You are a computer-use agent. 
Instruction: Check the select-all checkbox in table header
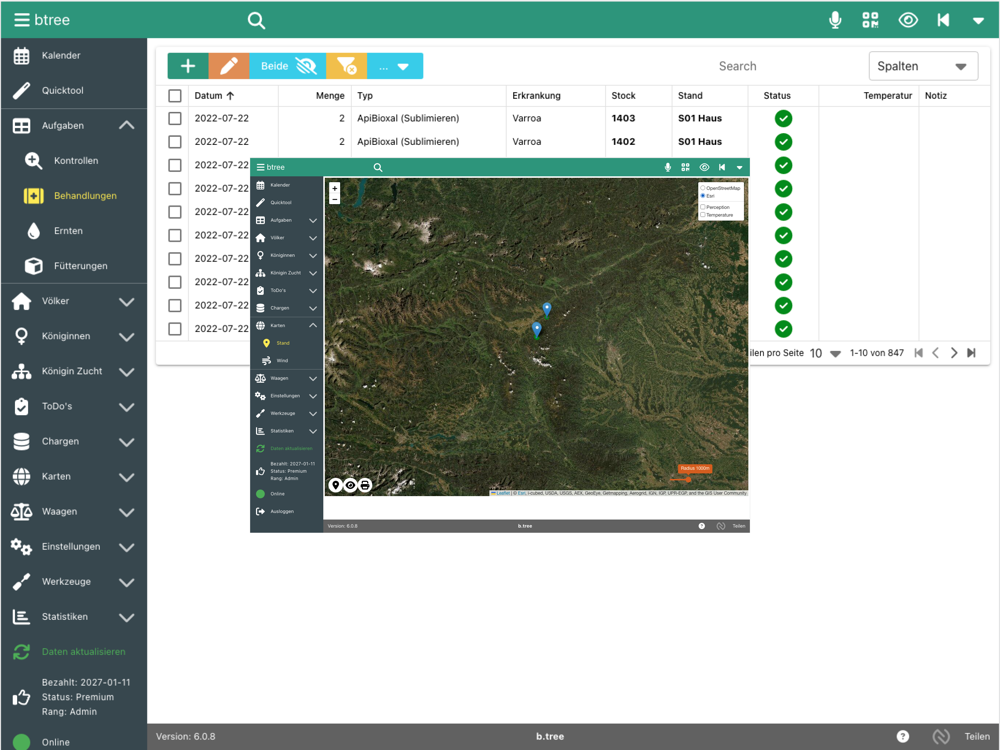175,96
